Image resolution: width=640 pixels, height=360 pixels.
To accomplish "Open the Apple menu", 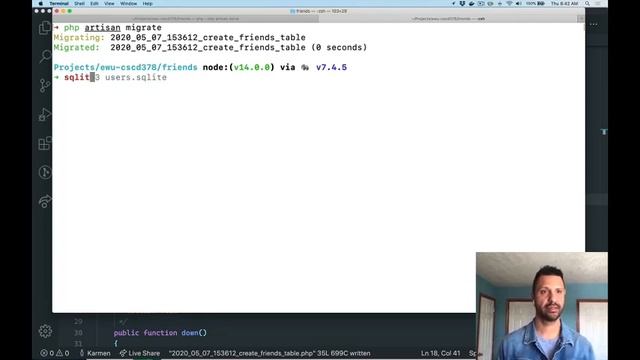I will click(40, 3).
